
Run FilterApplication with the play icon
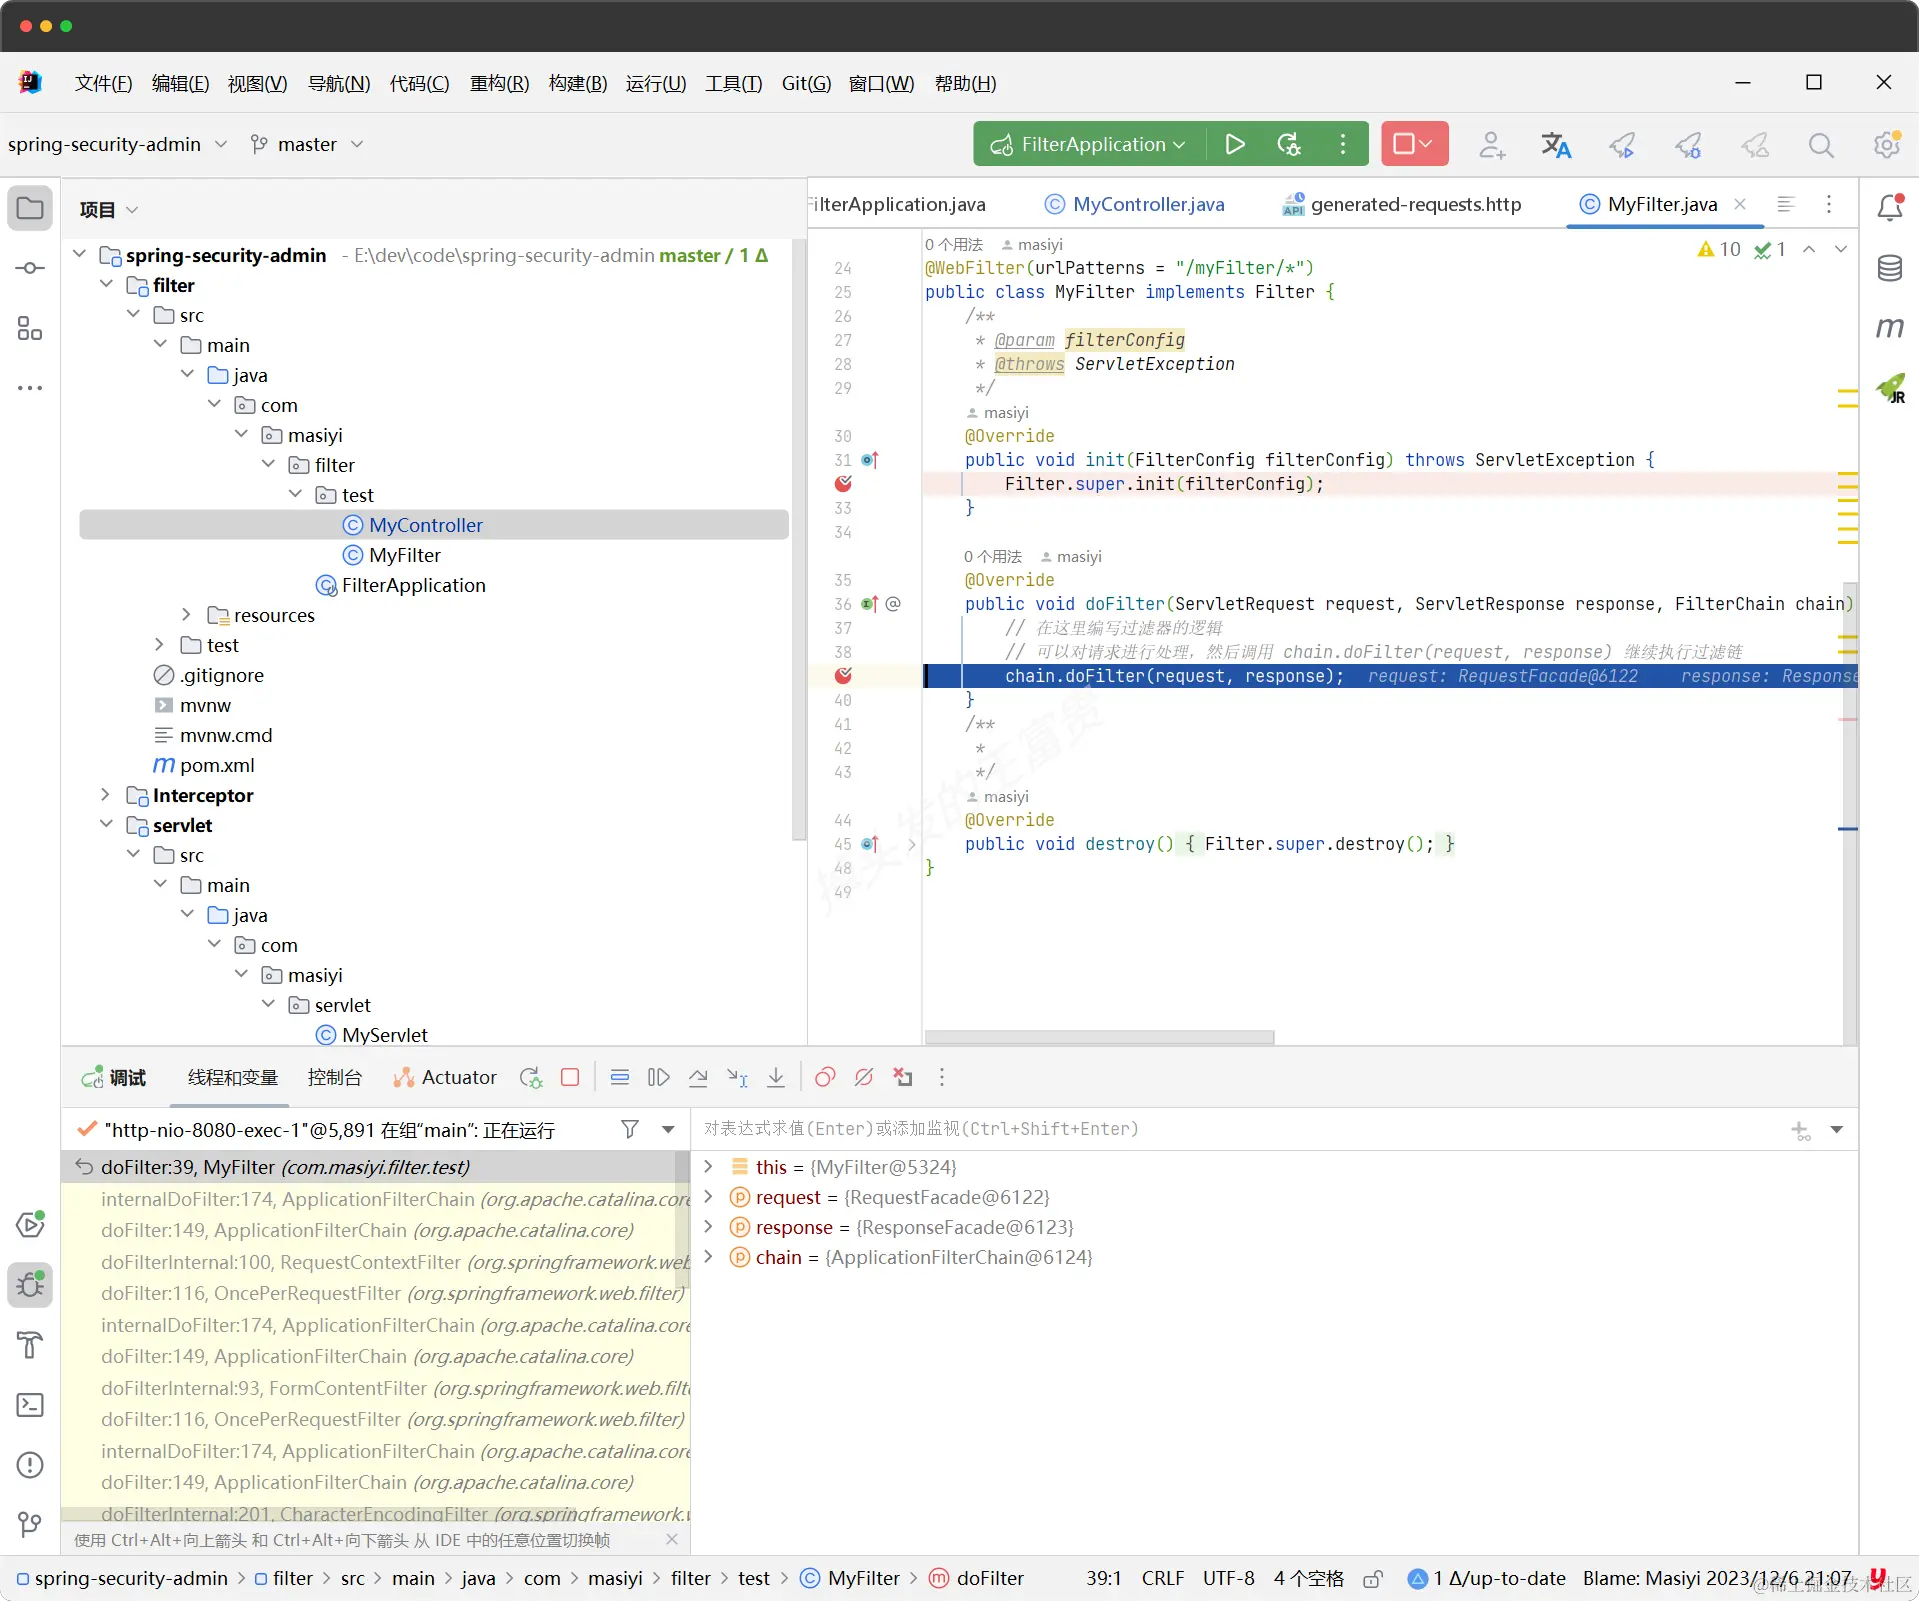(x=1235, y=144)
